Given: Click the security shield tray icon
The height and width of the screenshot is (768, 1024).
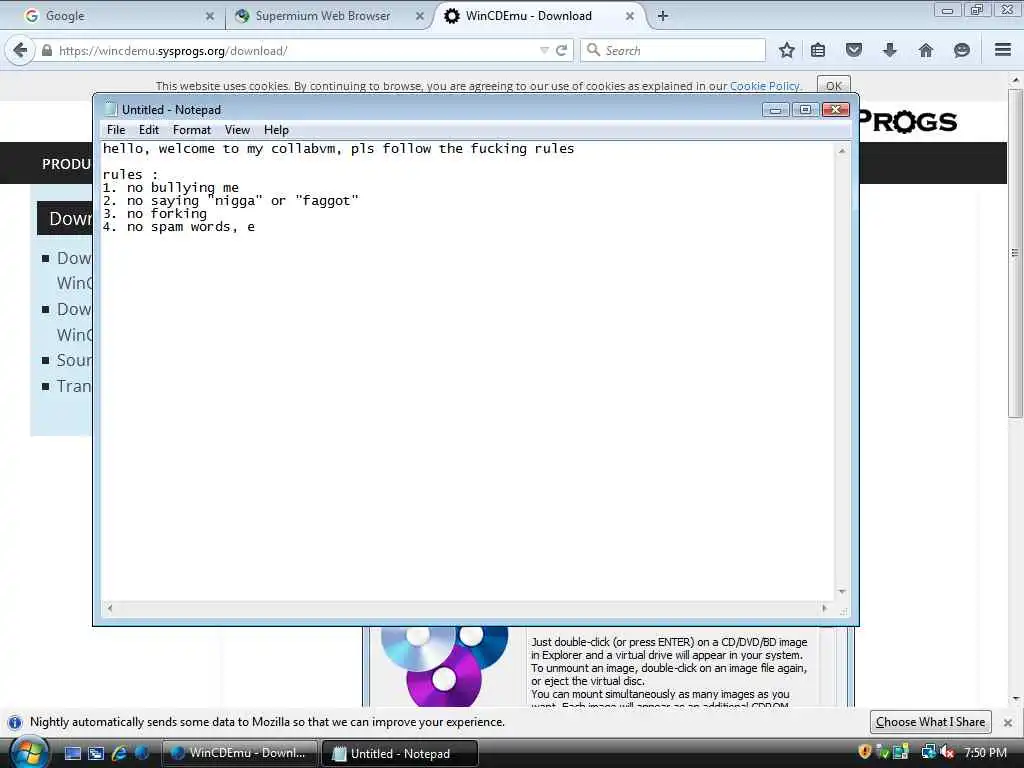Looking at the screenshot, I should (865, 752).
